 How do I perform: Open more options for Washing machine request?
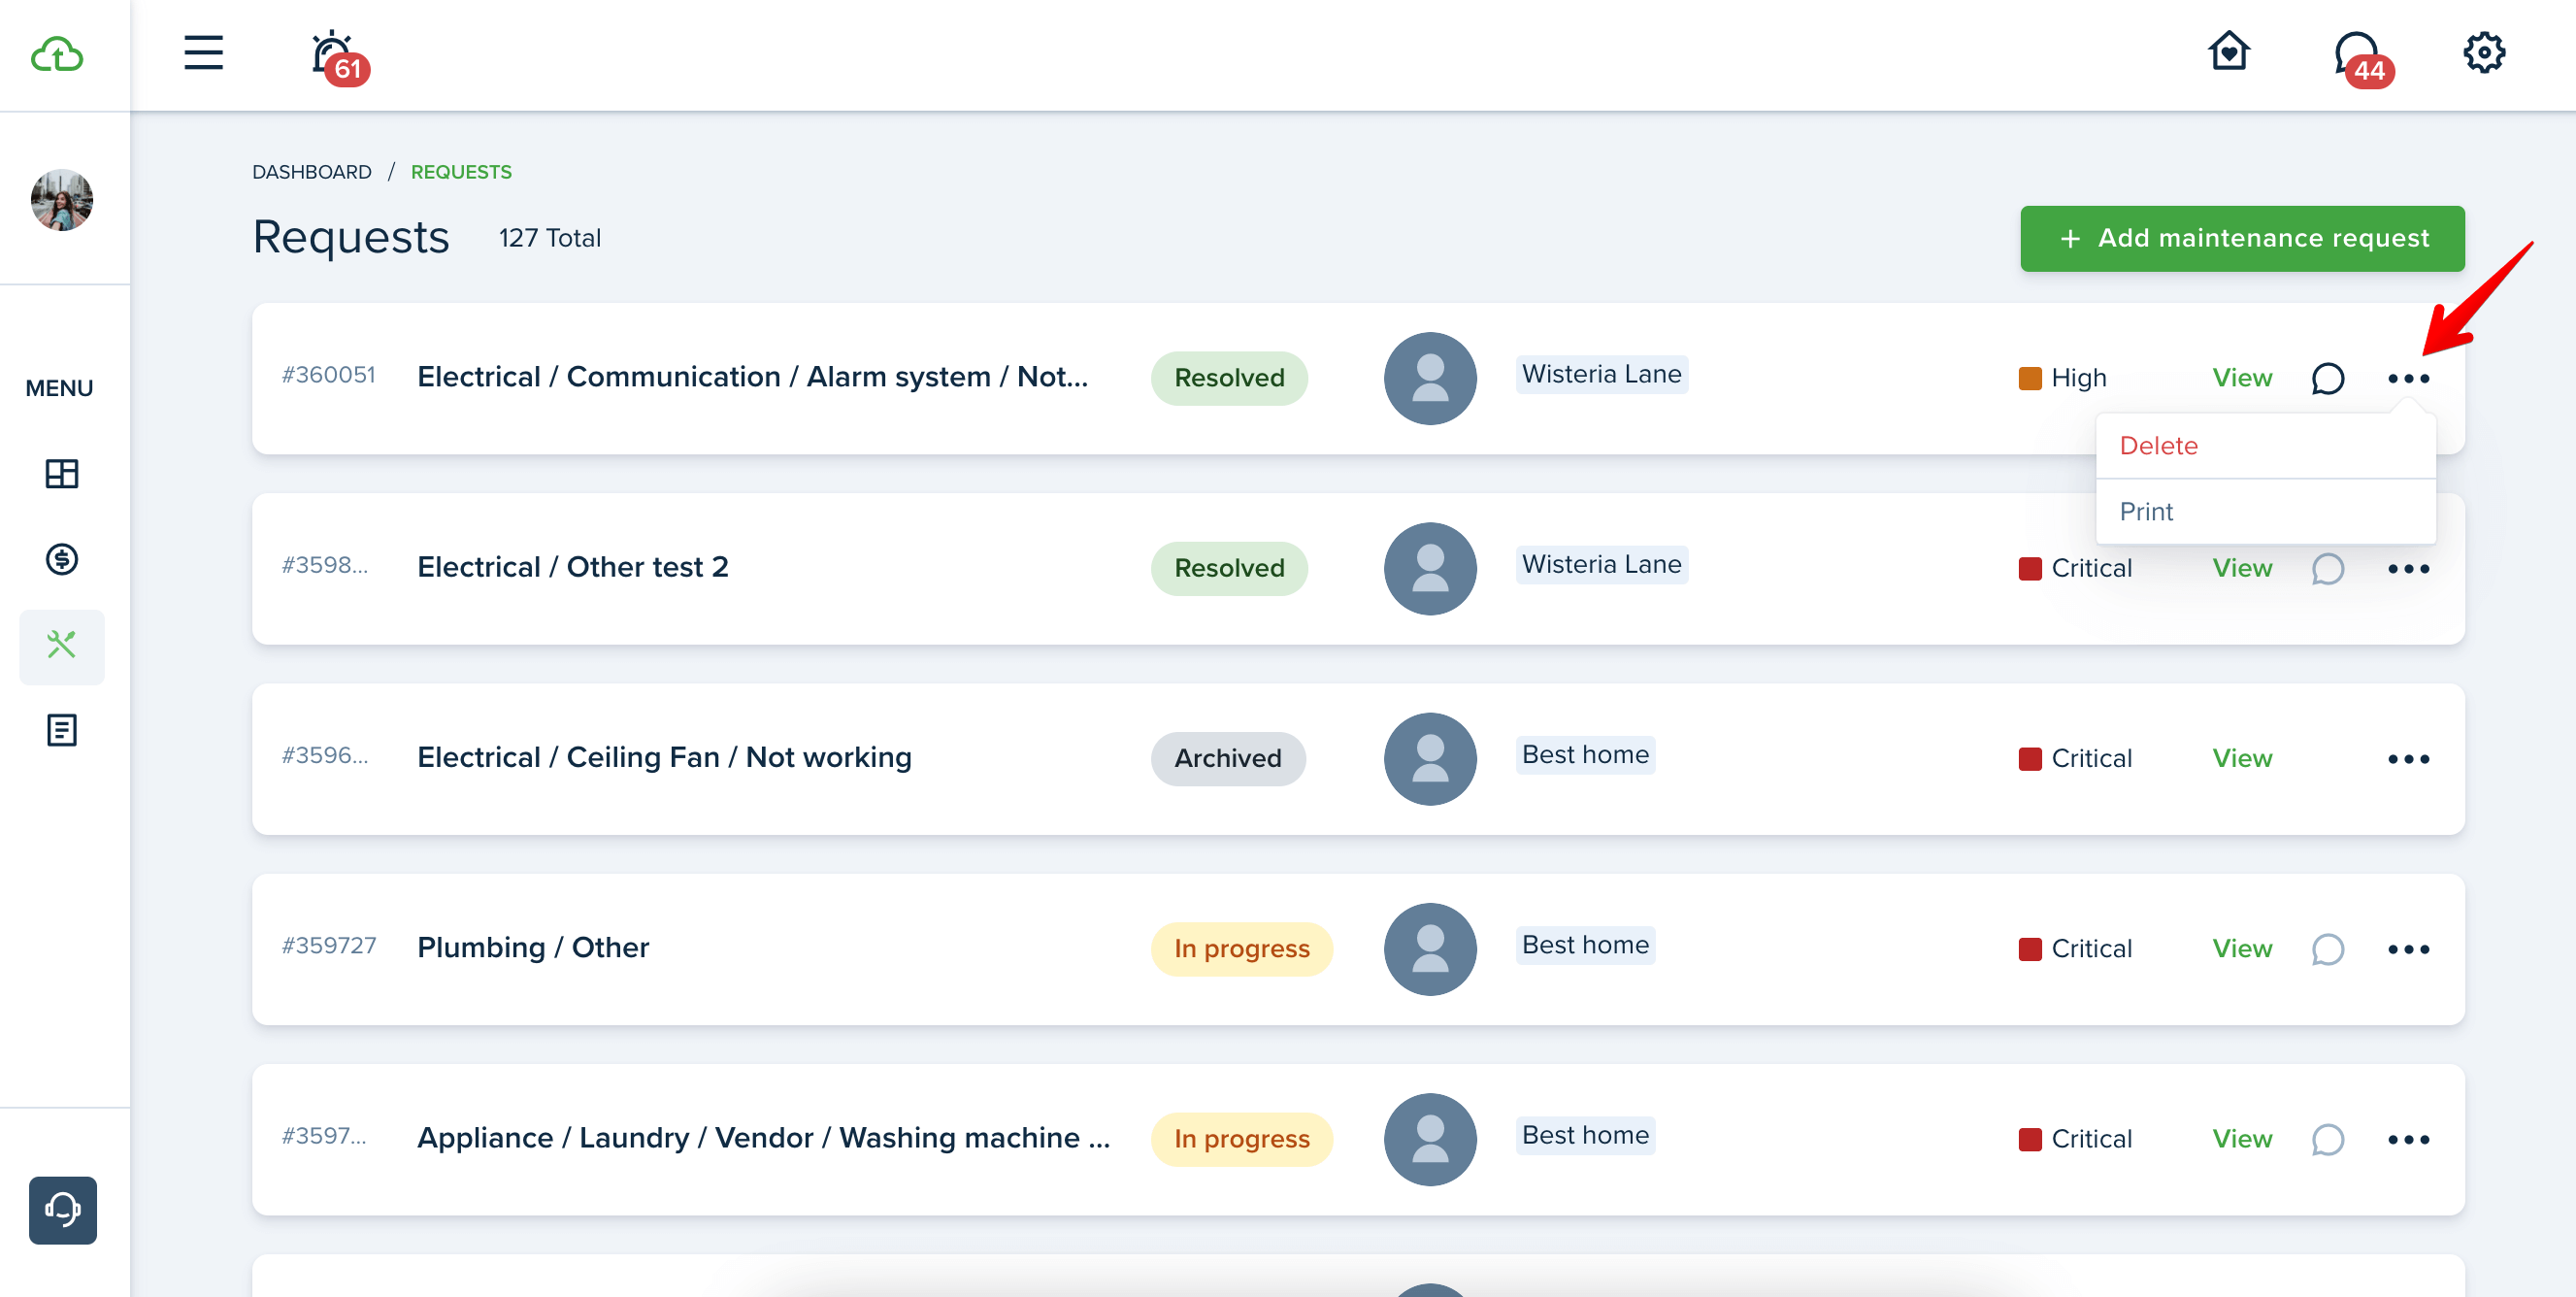tap(2408, 1139)
